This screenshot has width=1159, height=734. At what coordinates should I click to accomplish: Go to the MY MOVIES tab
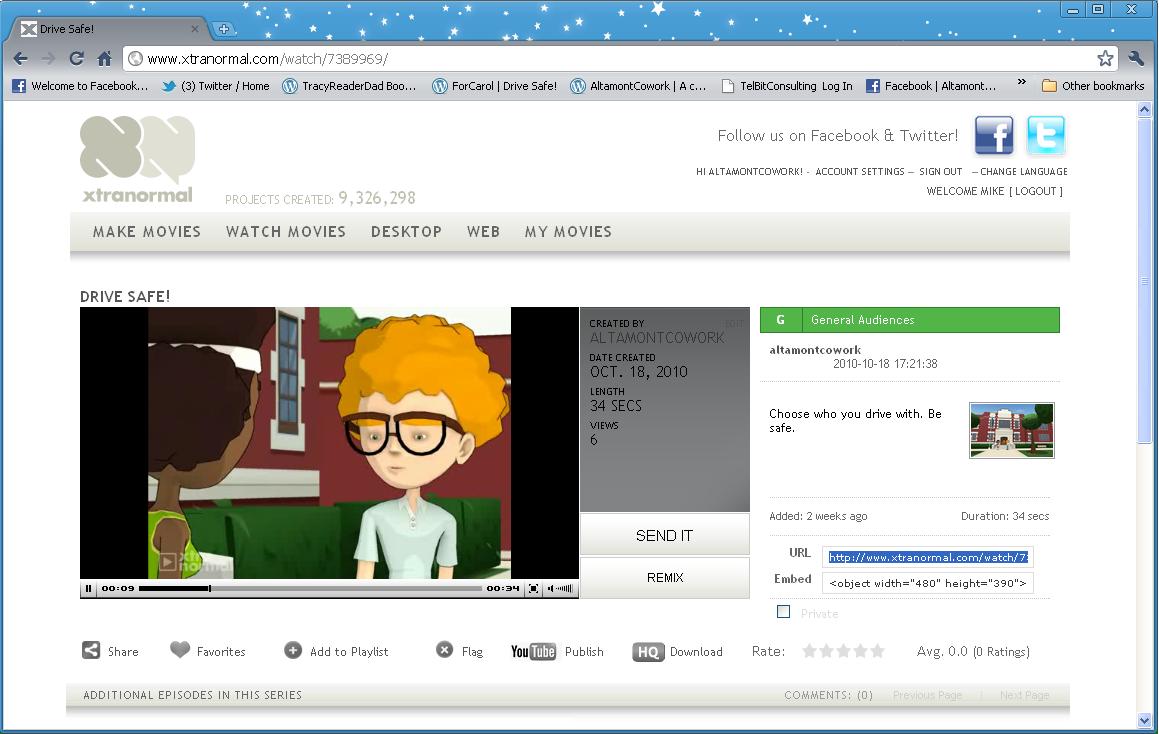pos(568,231)
